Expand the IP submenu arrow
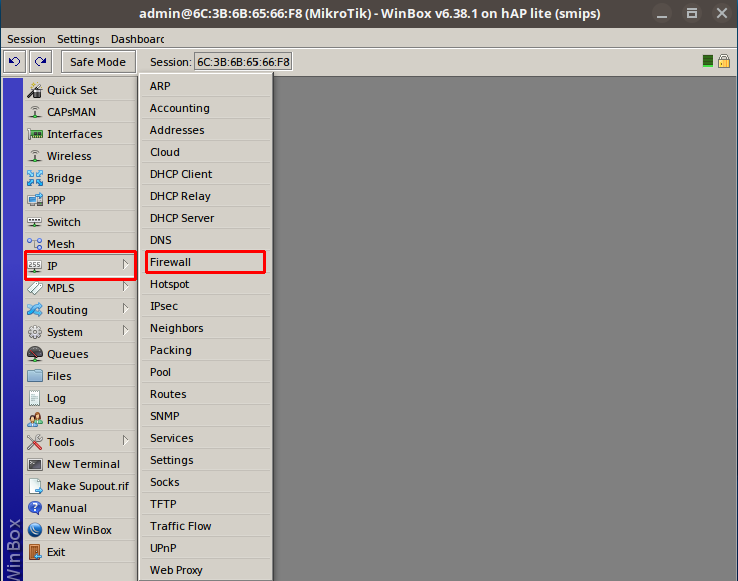Image resolution: width=738 pixels, height=581 pixels. tap(125, 265)
